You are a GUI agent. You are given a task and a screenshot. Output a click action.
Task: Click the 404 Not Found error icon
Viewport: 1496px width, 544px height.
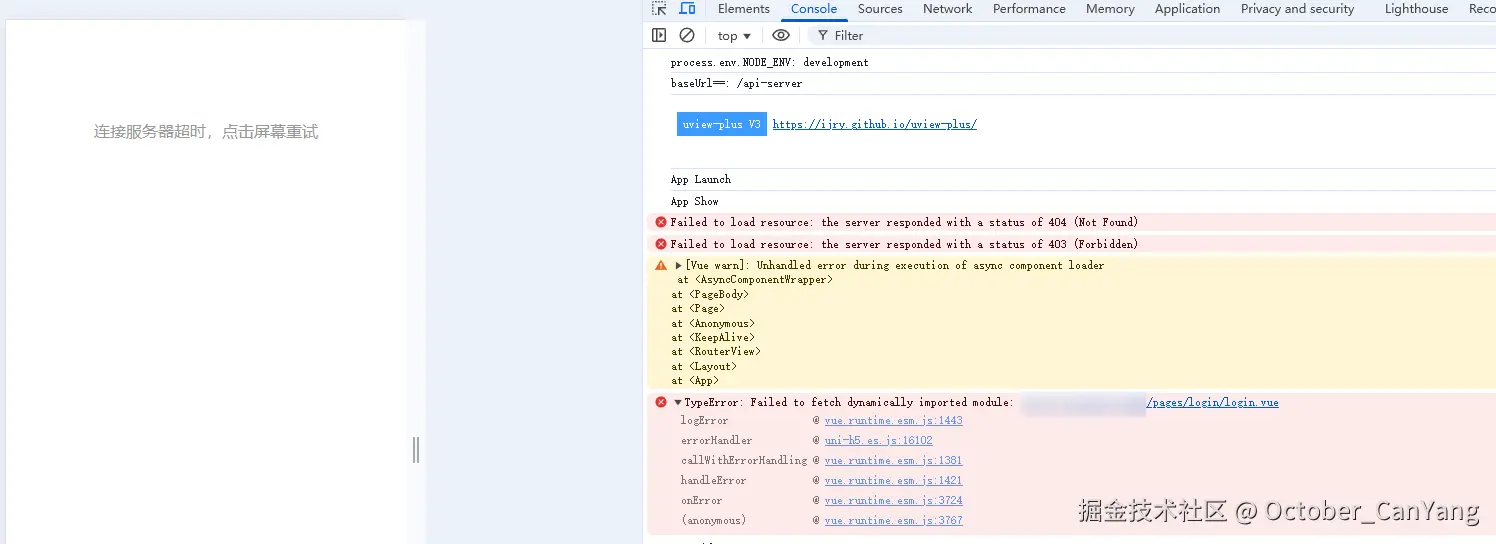[660, 222]
